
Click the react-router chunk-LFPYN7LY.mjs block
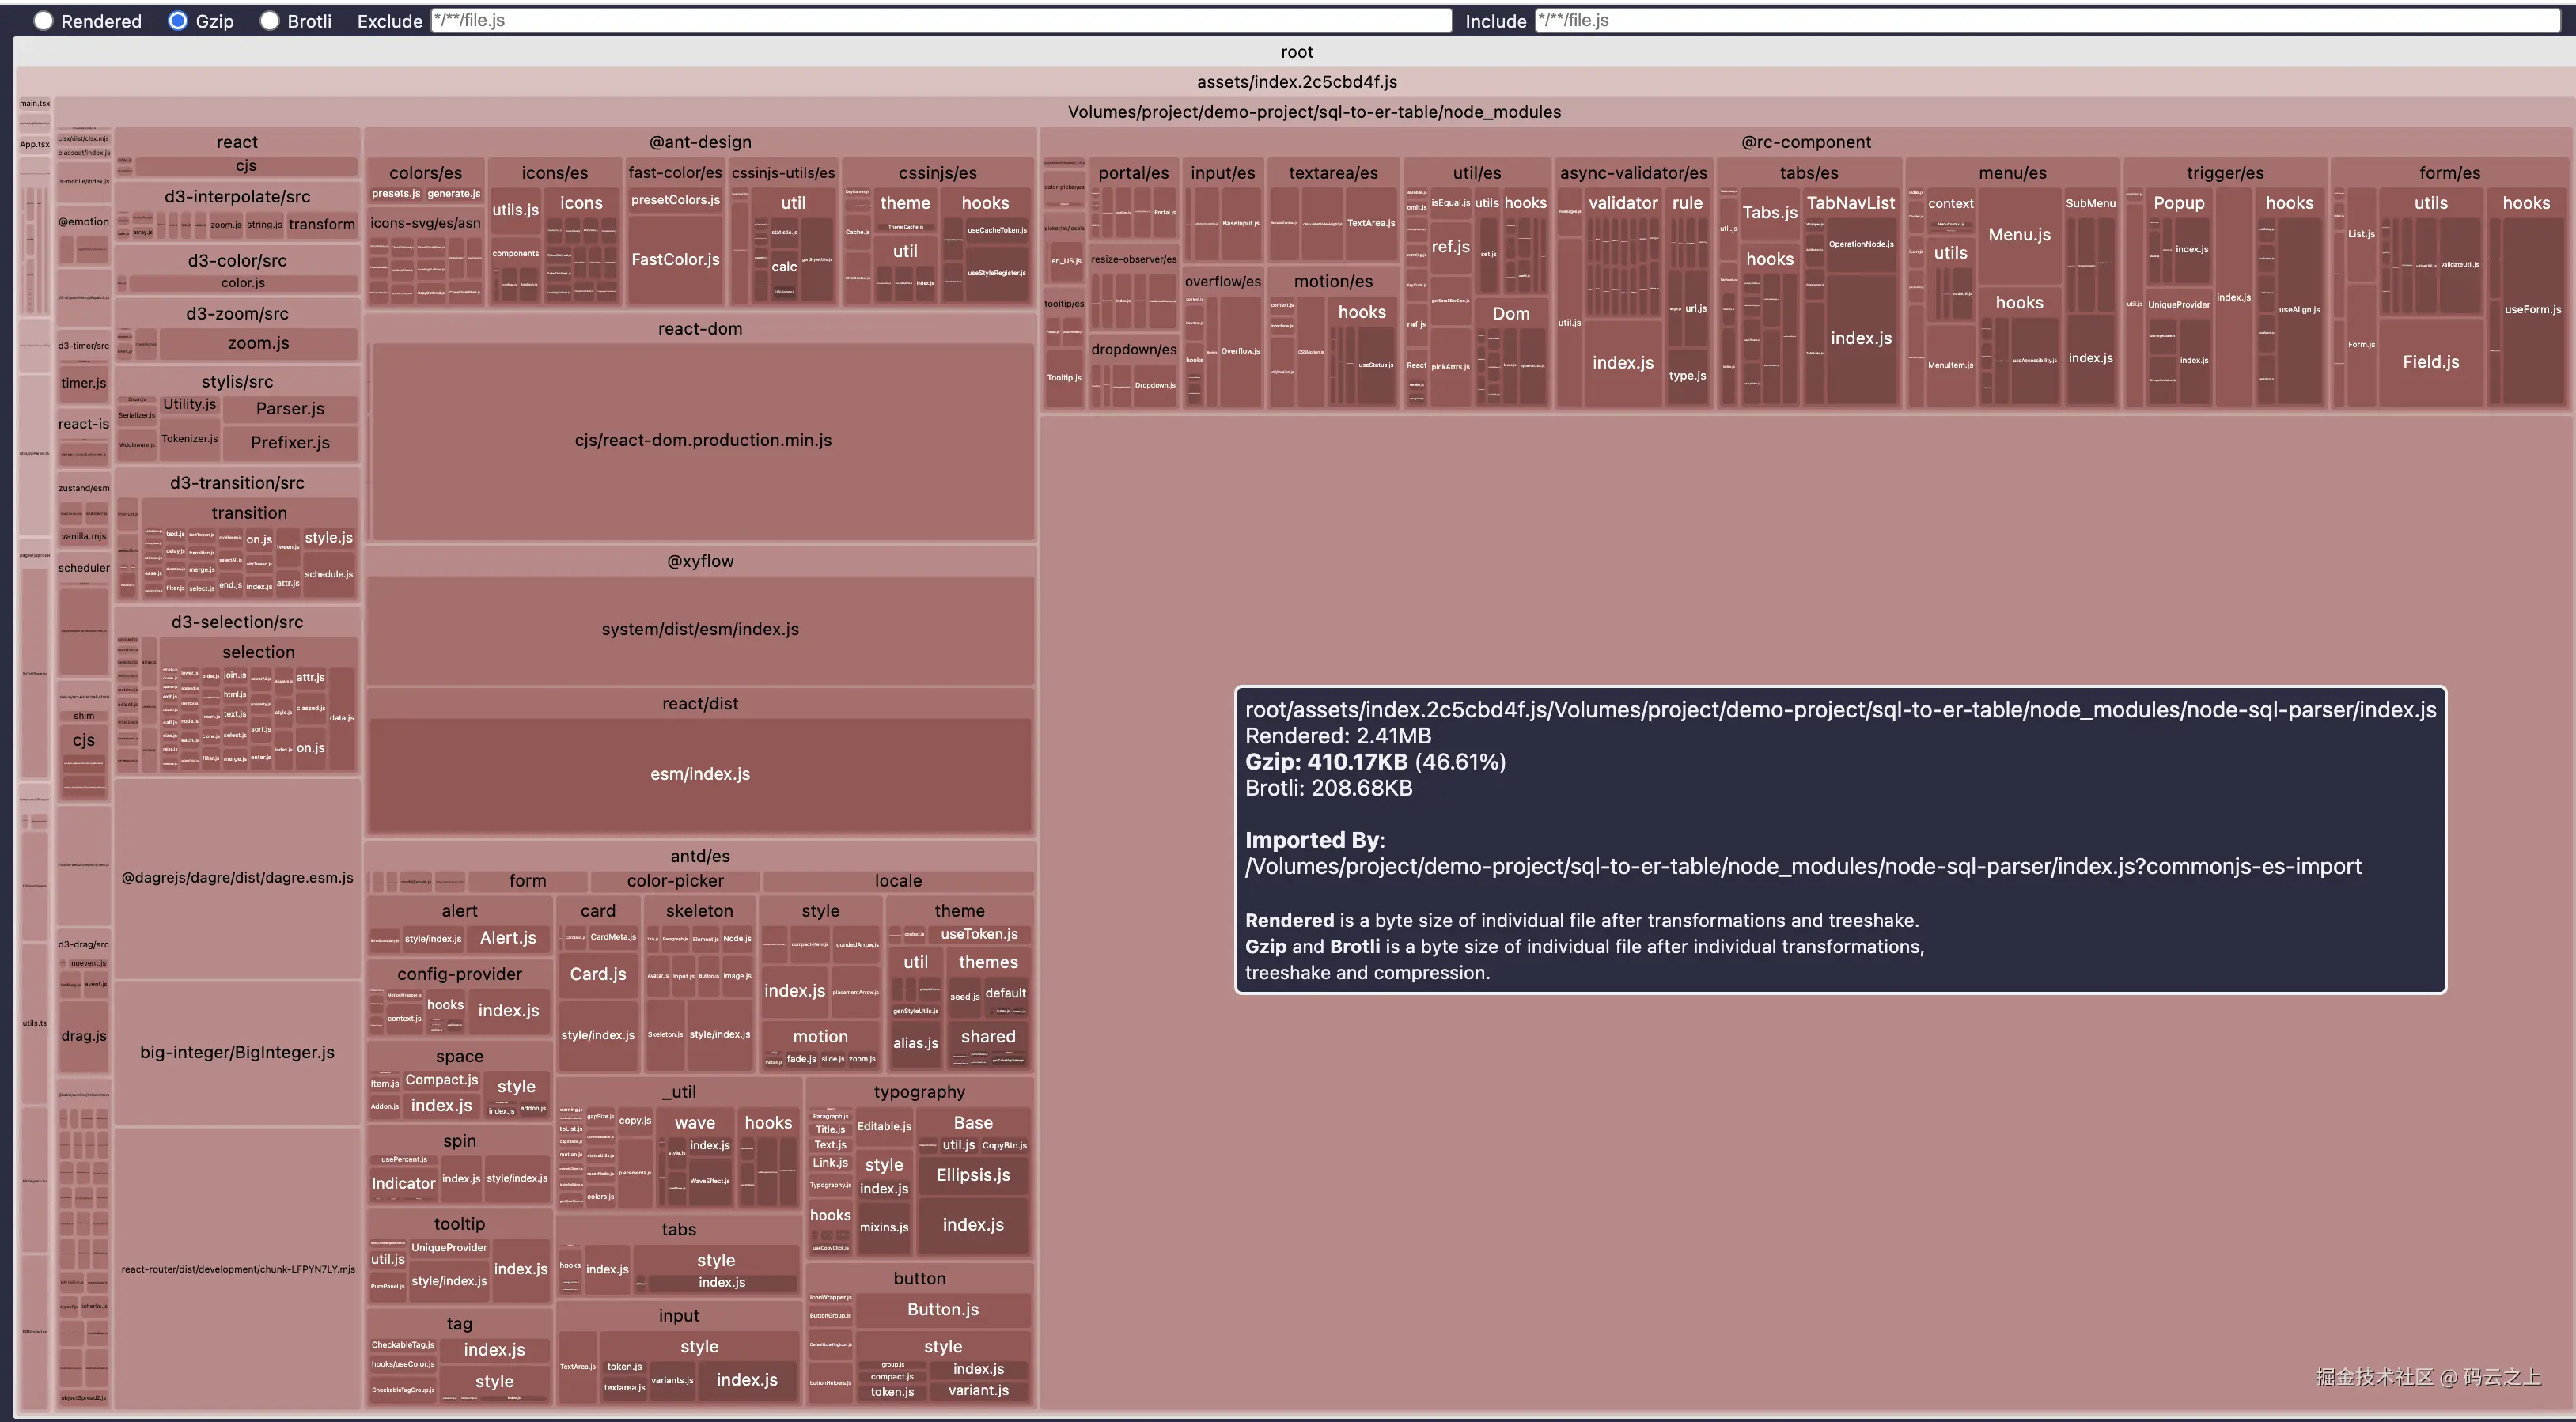point(237,1269)
